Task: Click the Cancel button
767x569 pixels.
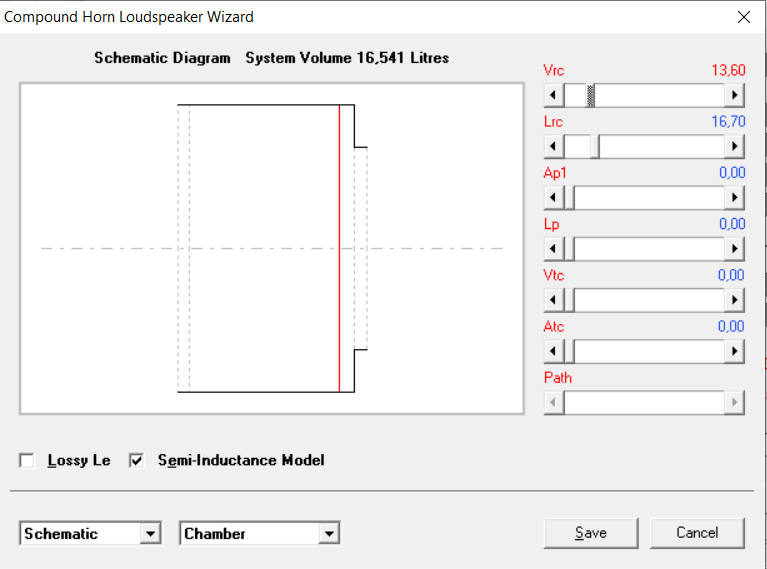Action: click(697, 533)
